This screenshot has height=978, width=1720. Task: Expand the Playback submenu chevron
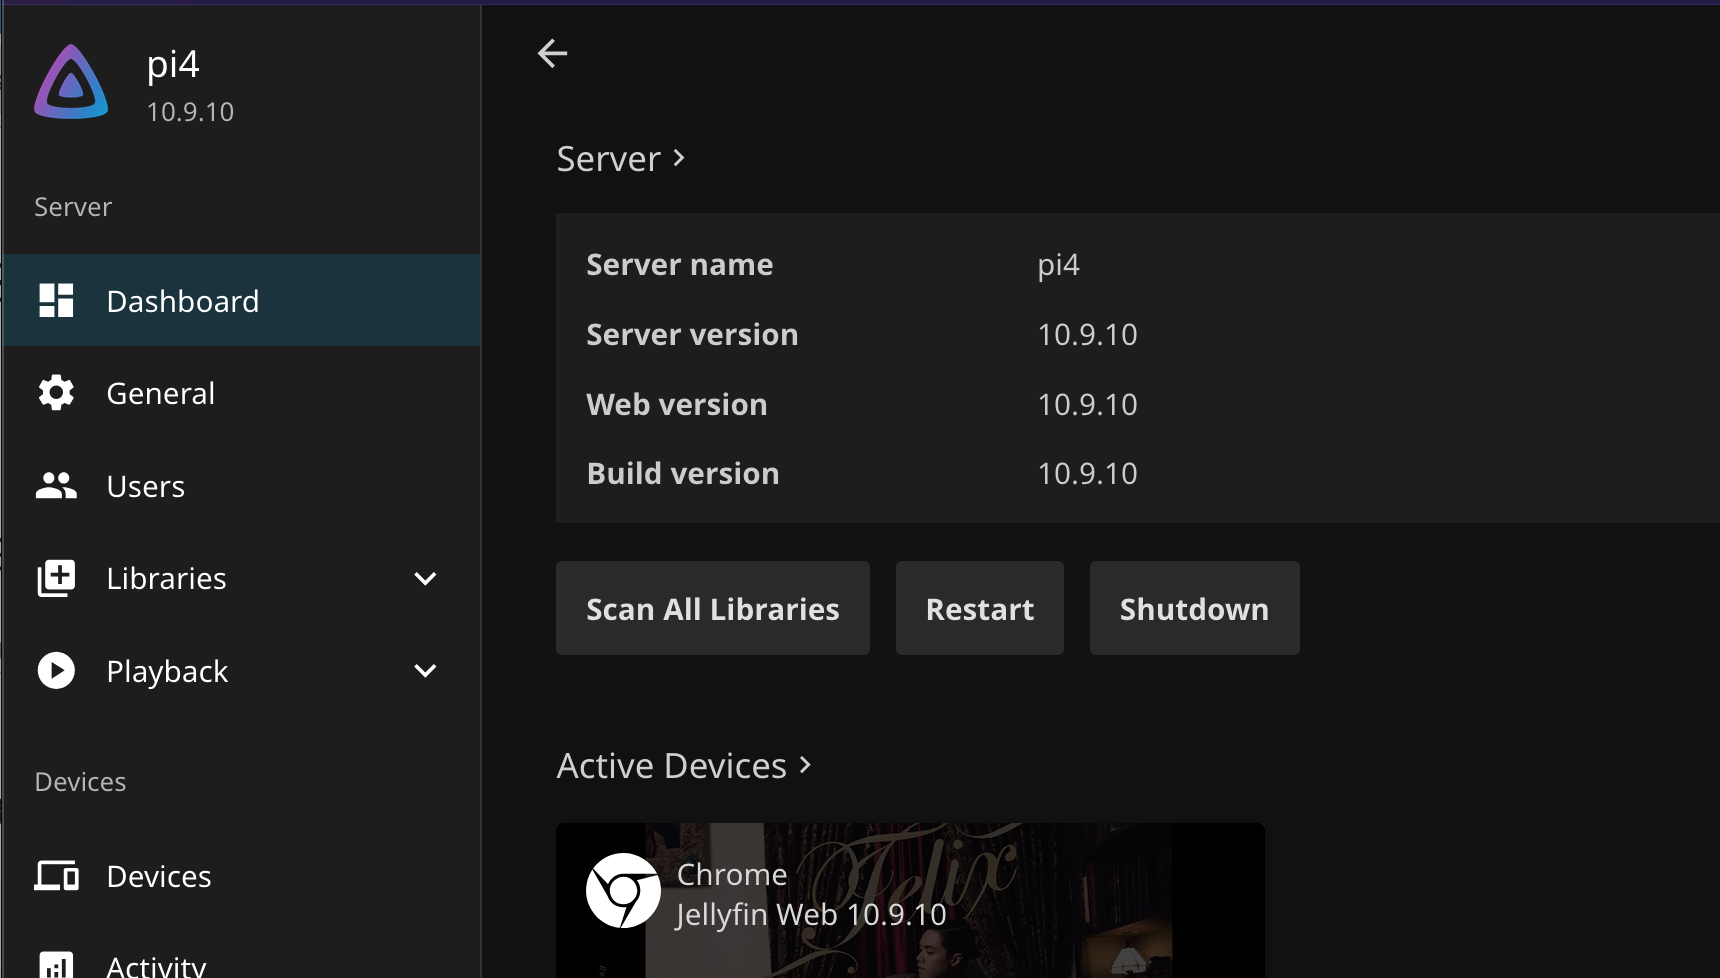425,671
